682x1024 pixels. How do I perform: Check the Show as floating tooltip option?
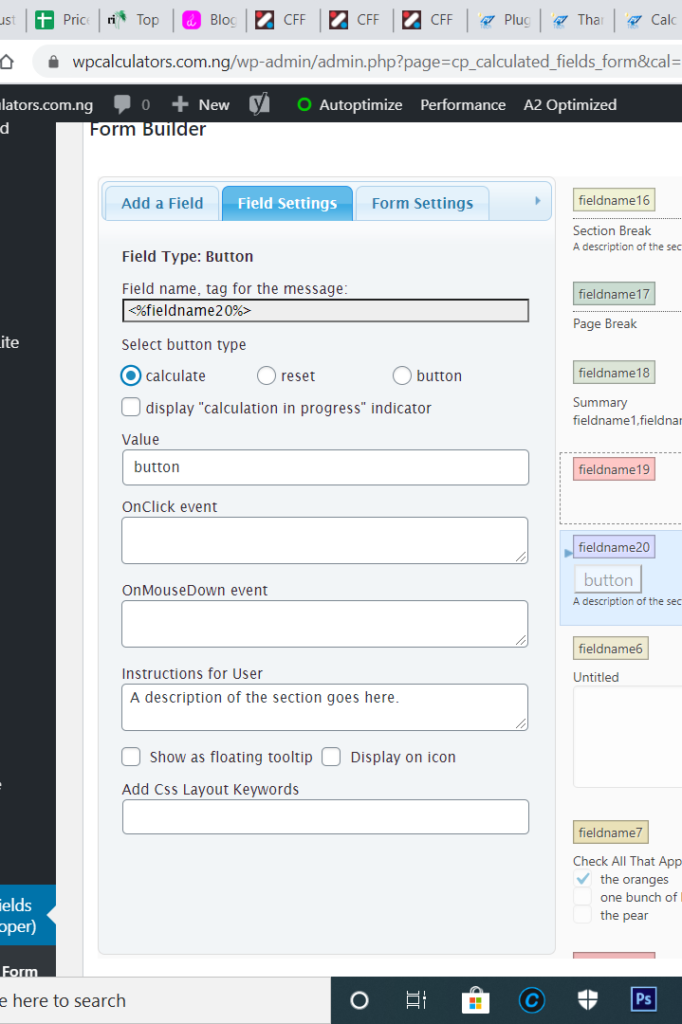coord(131,757)
